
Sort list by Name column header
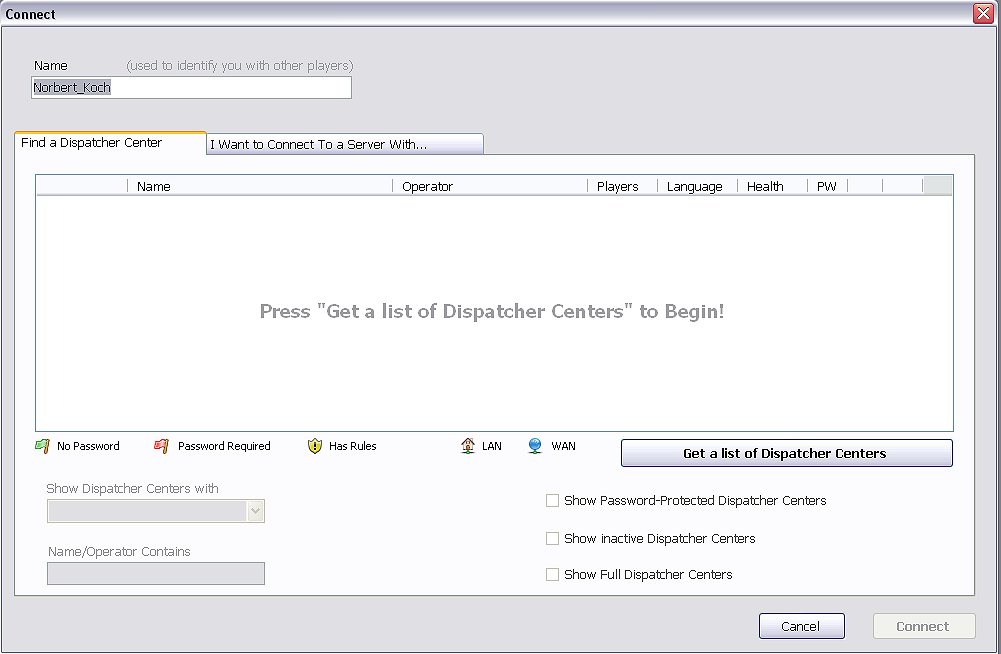pos(260,186)
